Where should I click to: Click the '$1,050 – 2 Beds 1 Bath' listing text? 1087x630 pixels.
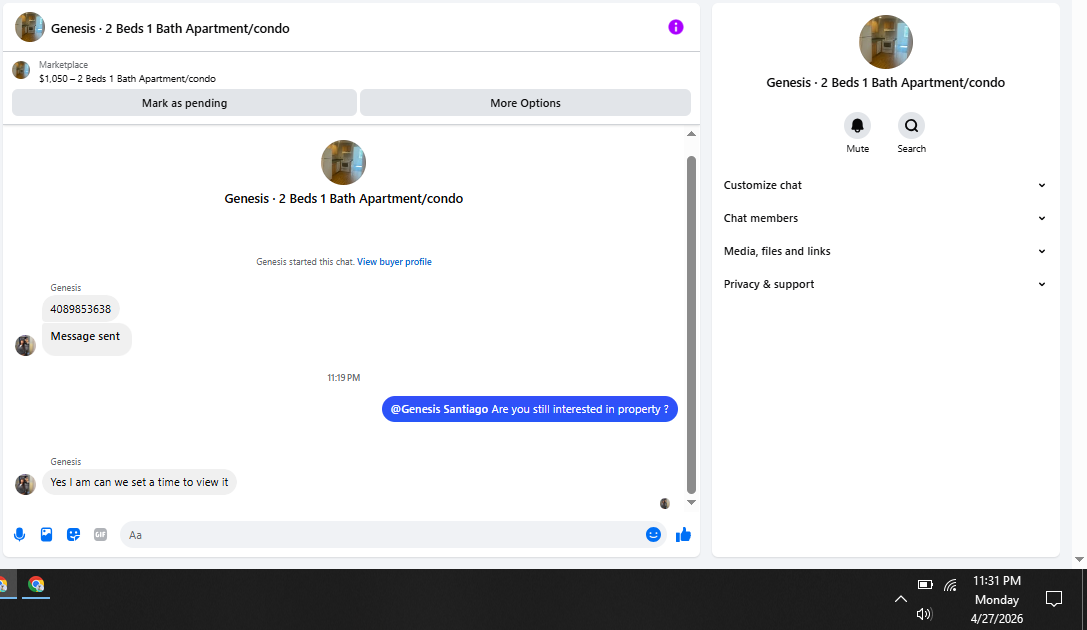(x=127, y=79)
